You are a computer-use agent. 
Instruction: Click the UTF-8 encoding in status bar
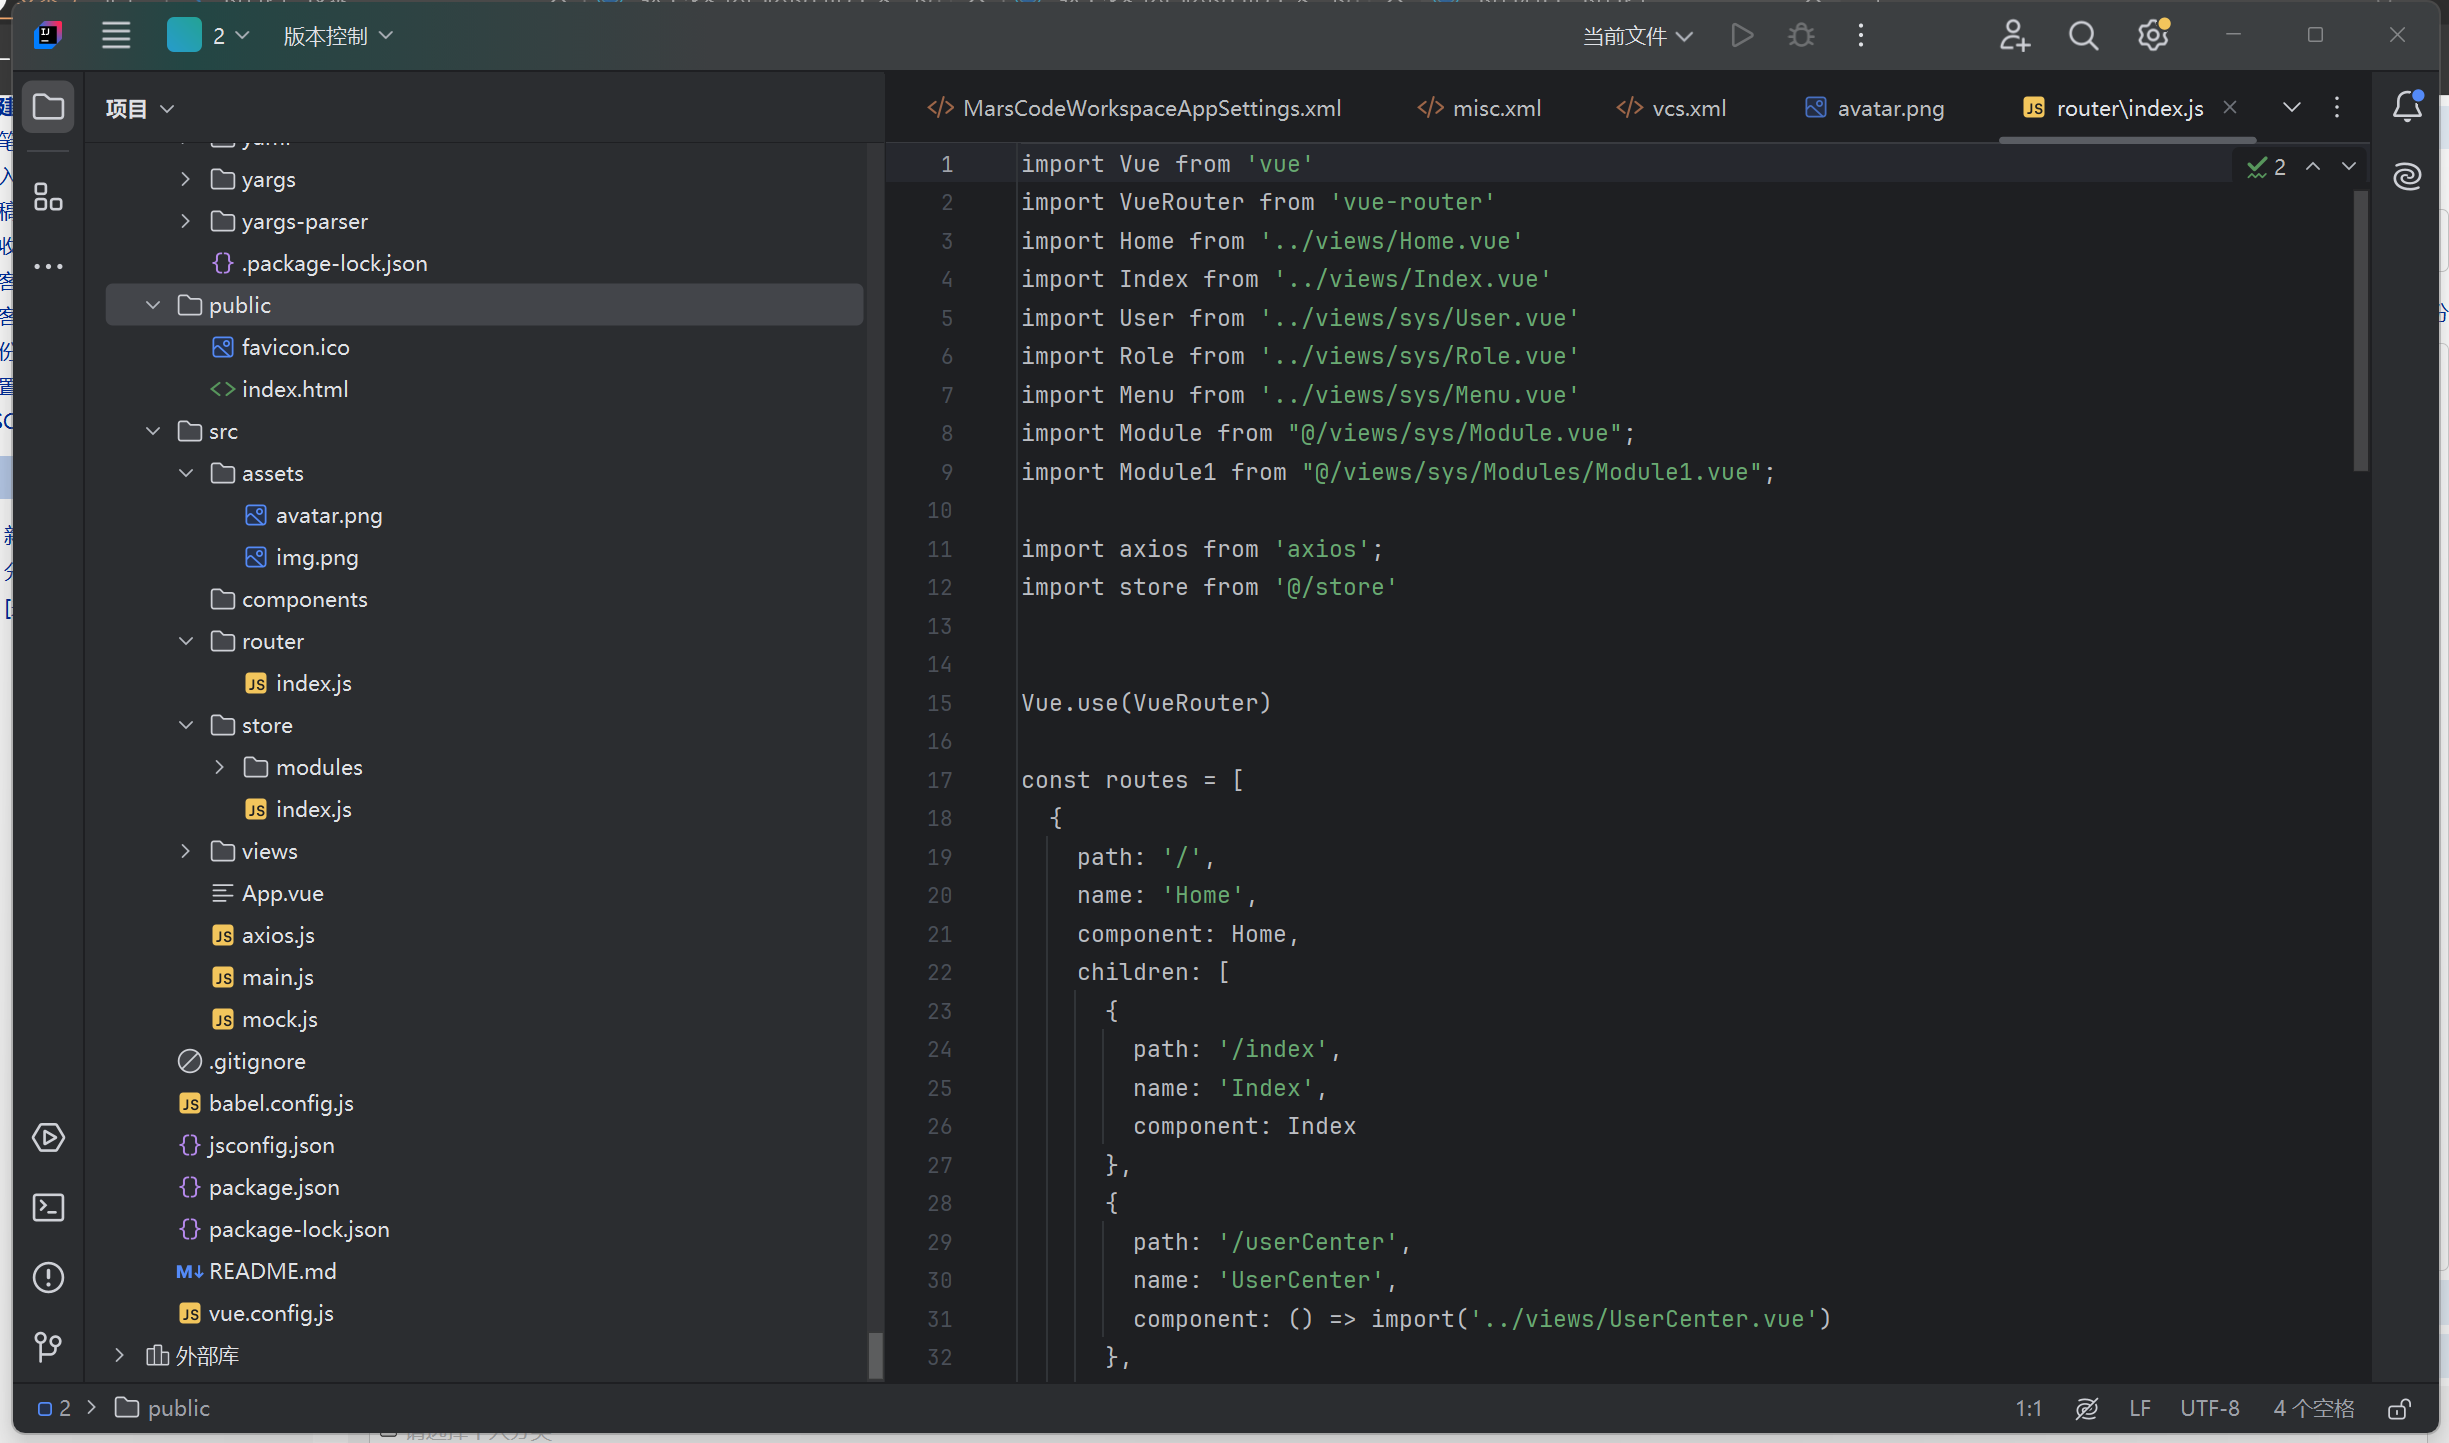point(2209,1408)
